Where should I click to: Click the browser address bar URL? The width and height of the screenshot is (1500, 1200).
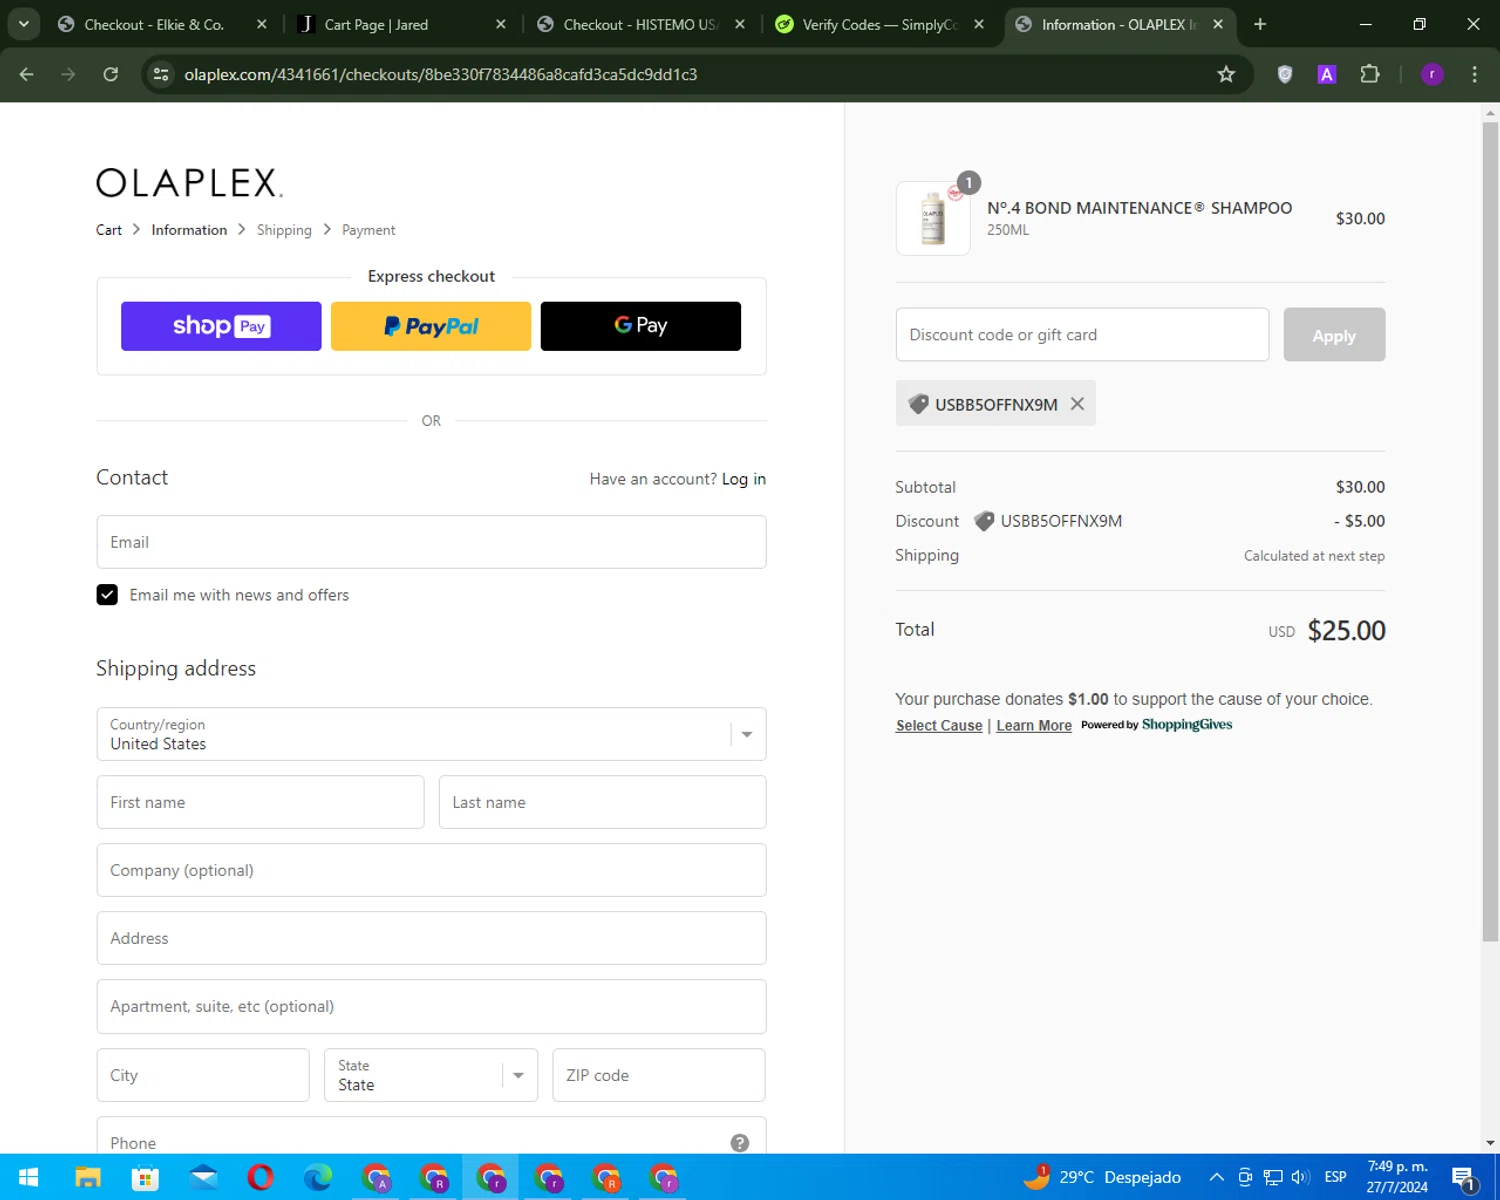click(441, 74)
